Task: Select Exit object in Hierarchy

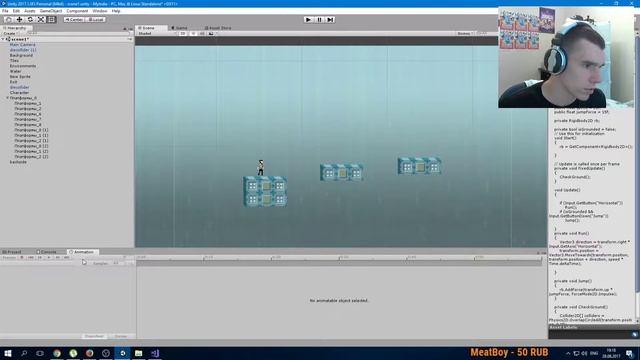Action: click(13, 82)
